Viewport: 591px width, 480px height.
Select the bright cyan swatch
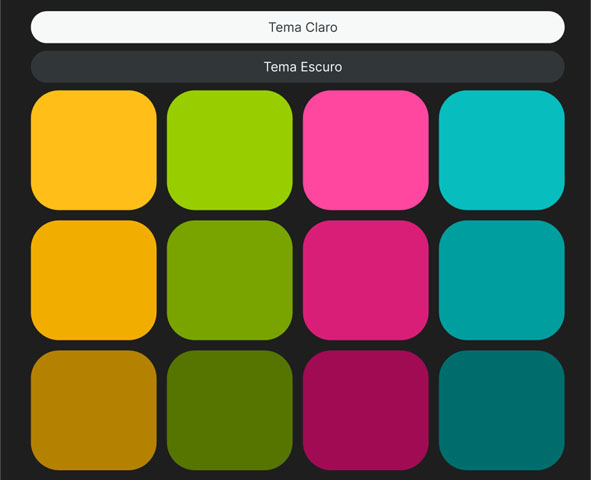coord(502,150)
